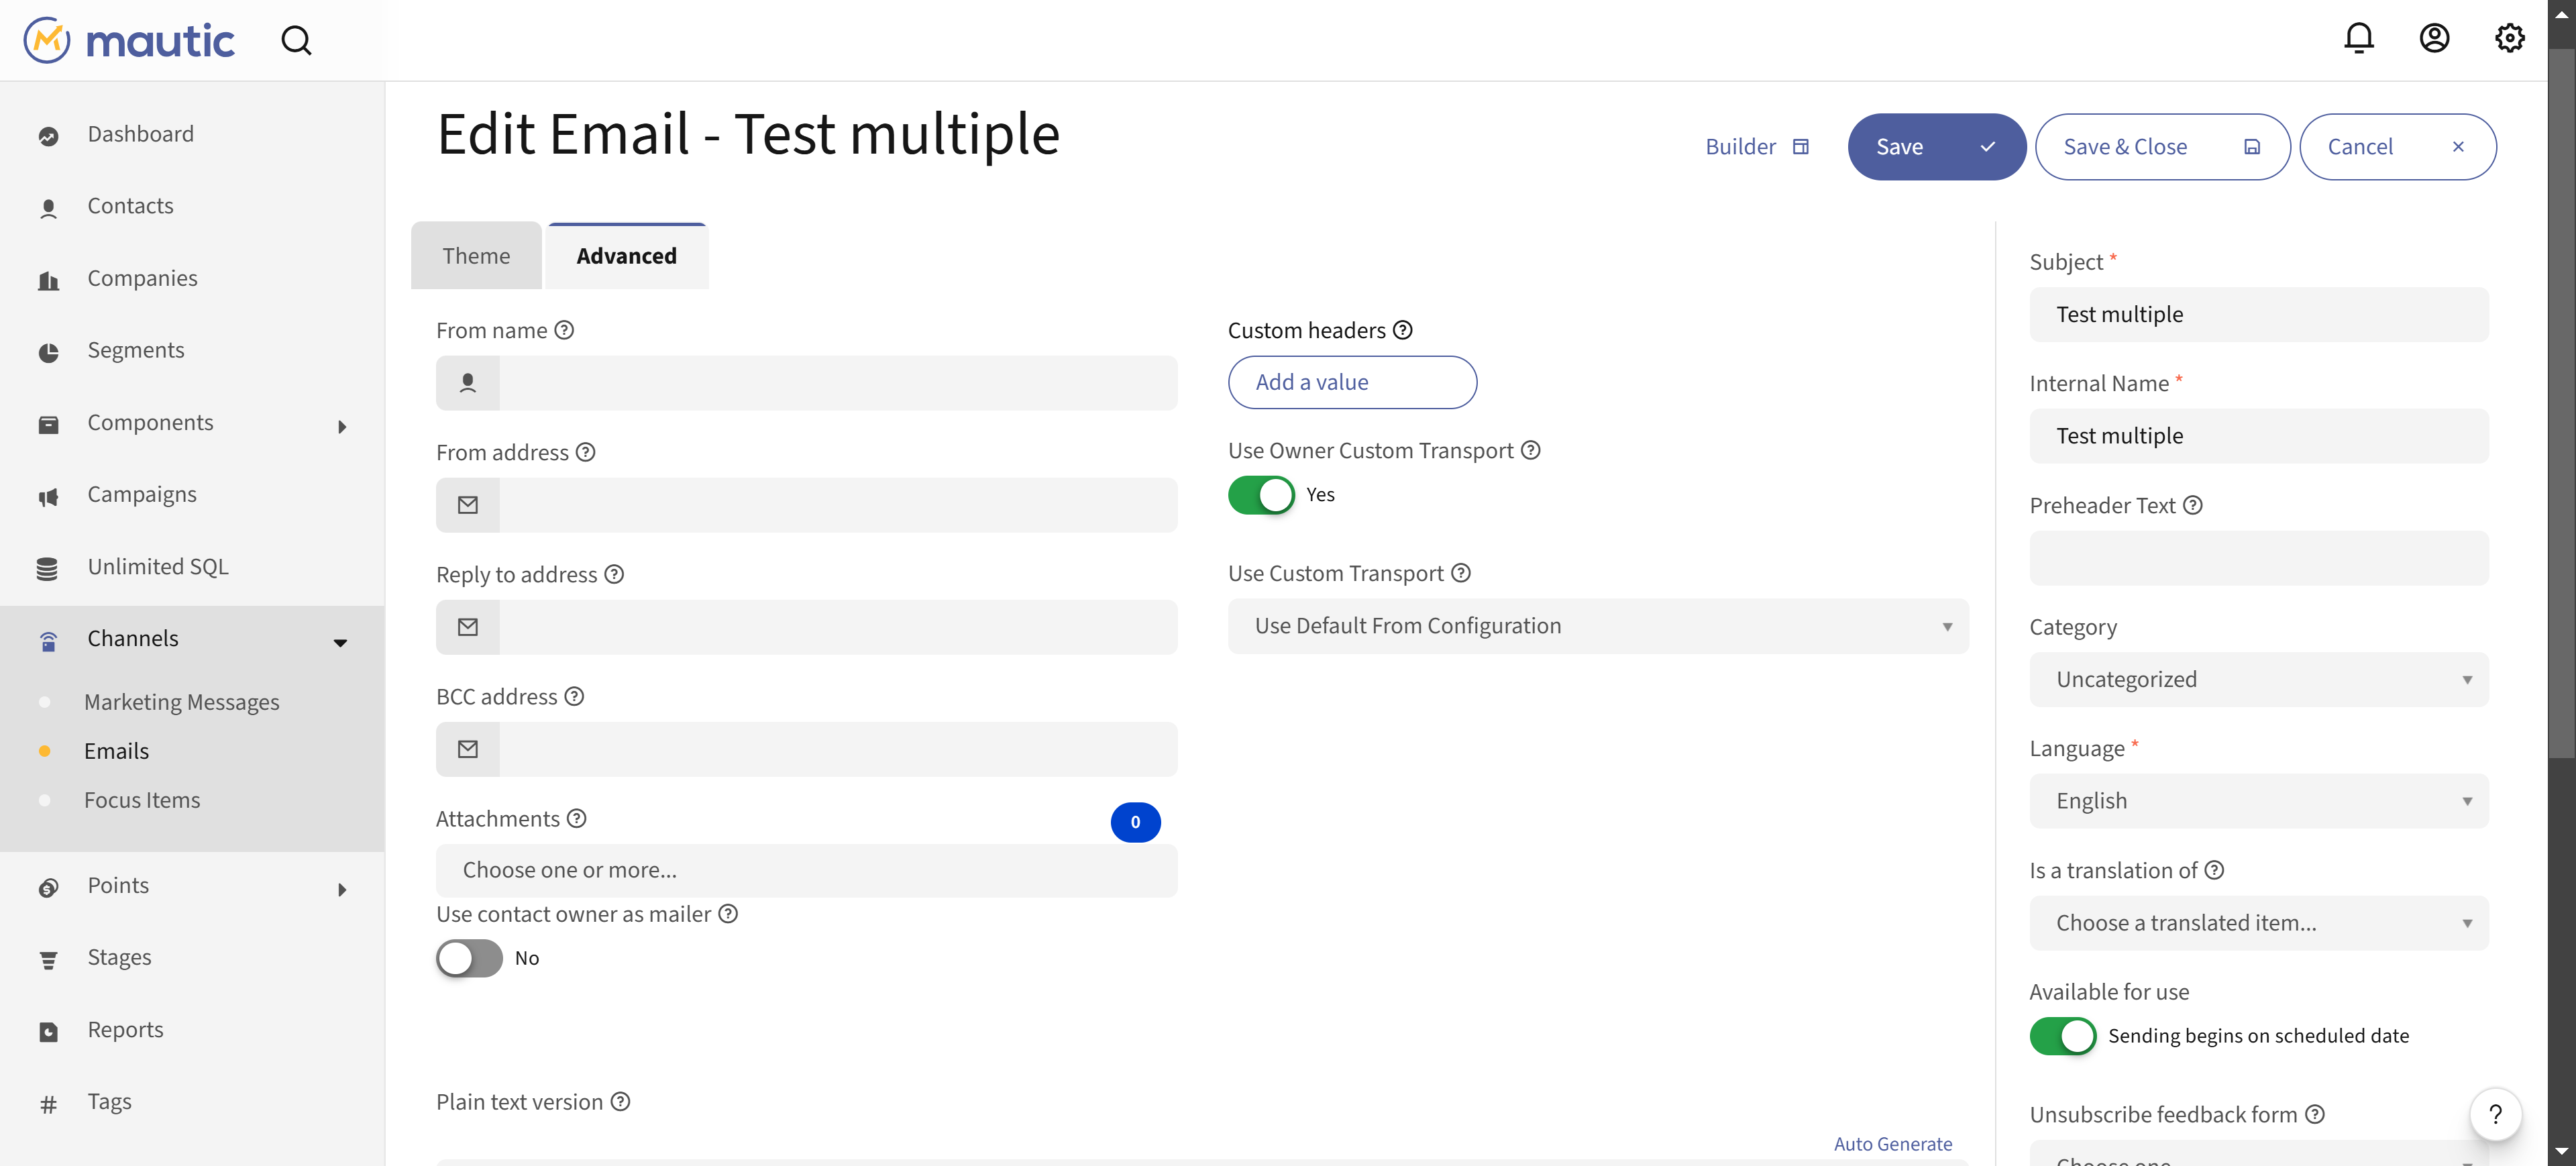Click the From name person icon

pos(467,381)
